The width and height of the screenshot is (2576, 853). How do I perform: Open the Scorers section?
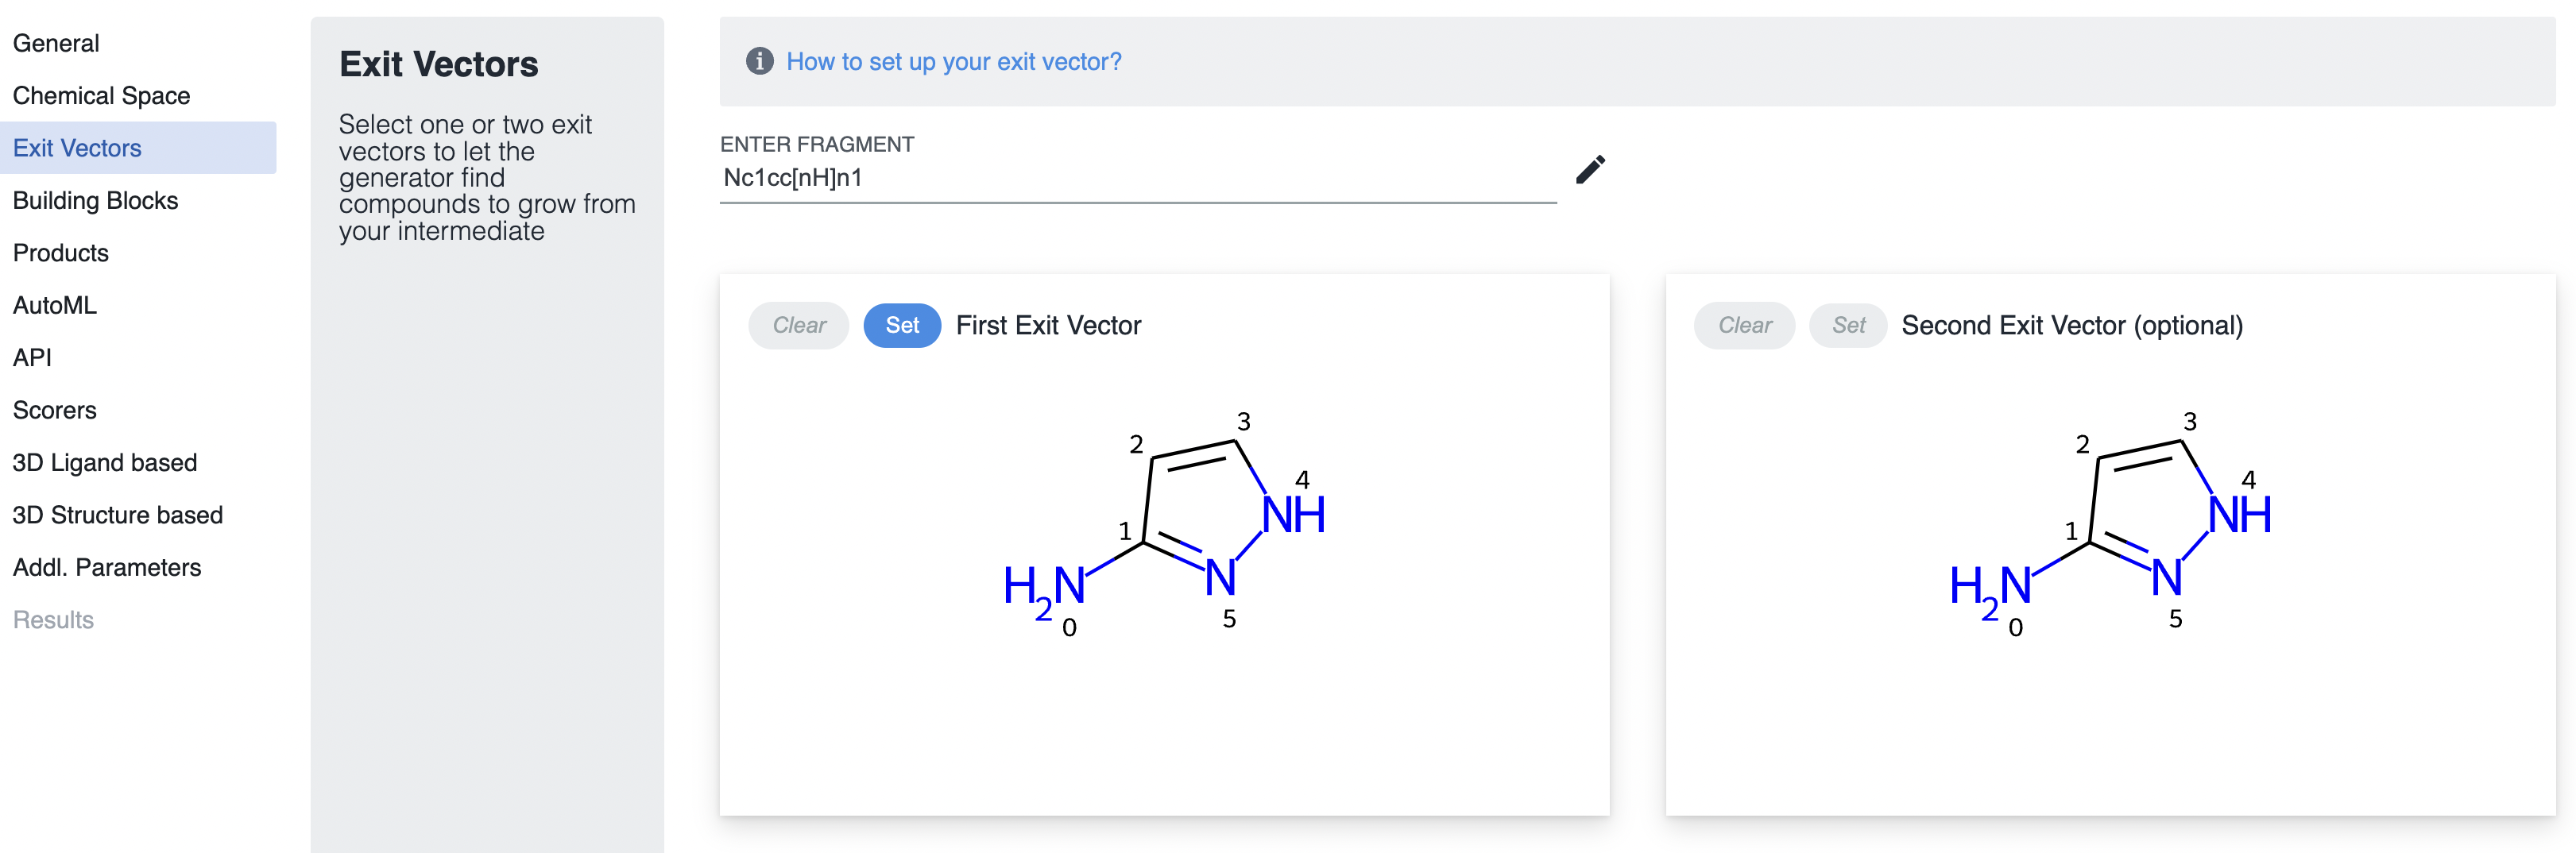point(55,410)
